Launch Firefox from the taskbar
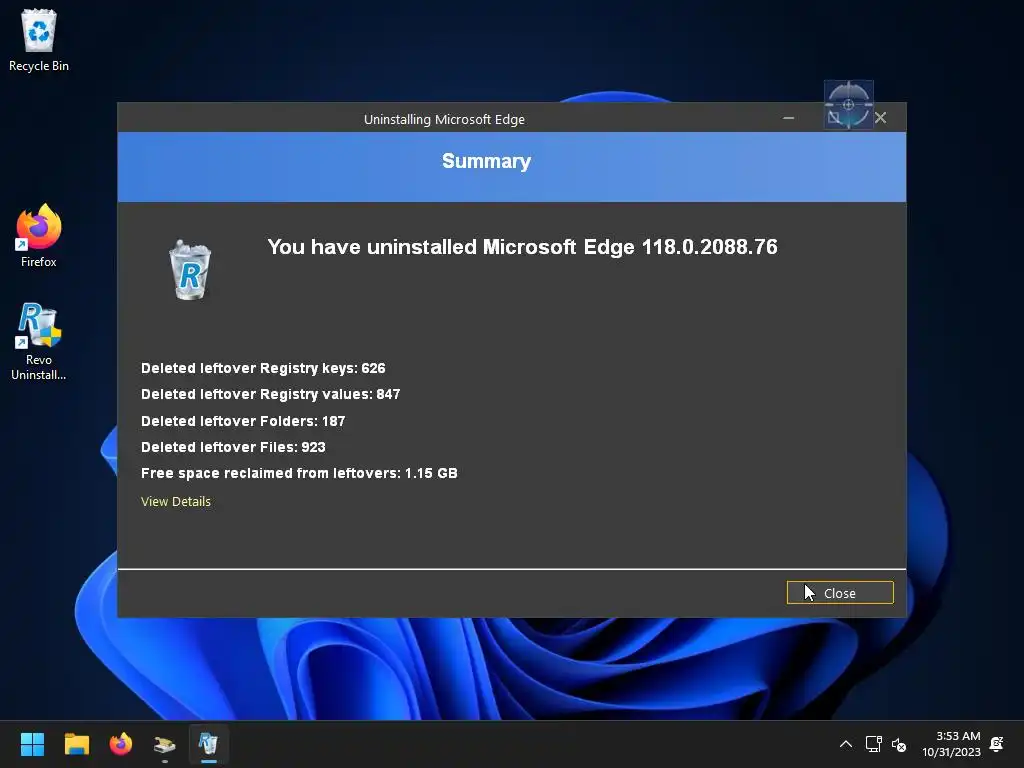Image resolution: width=1024 pixels, height=768 pixels. click(121, 744)
